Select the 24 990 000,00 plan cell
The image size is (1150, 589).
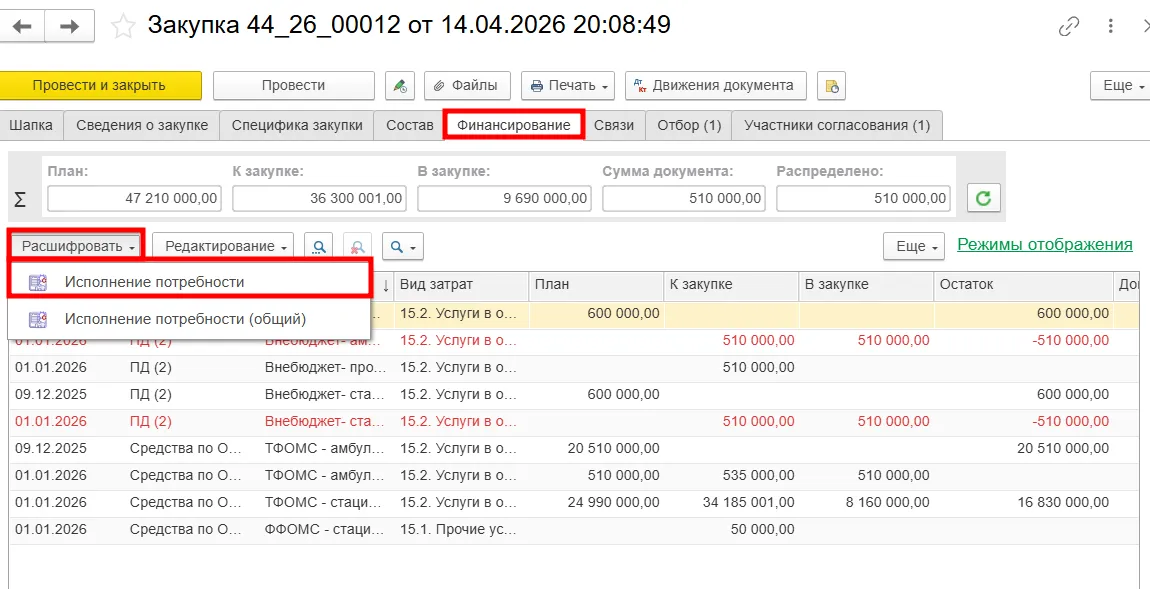(596, 502)
